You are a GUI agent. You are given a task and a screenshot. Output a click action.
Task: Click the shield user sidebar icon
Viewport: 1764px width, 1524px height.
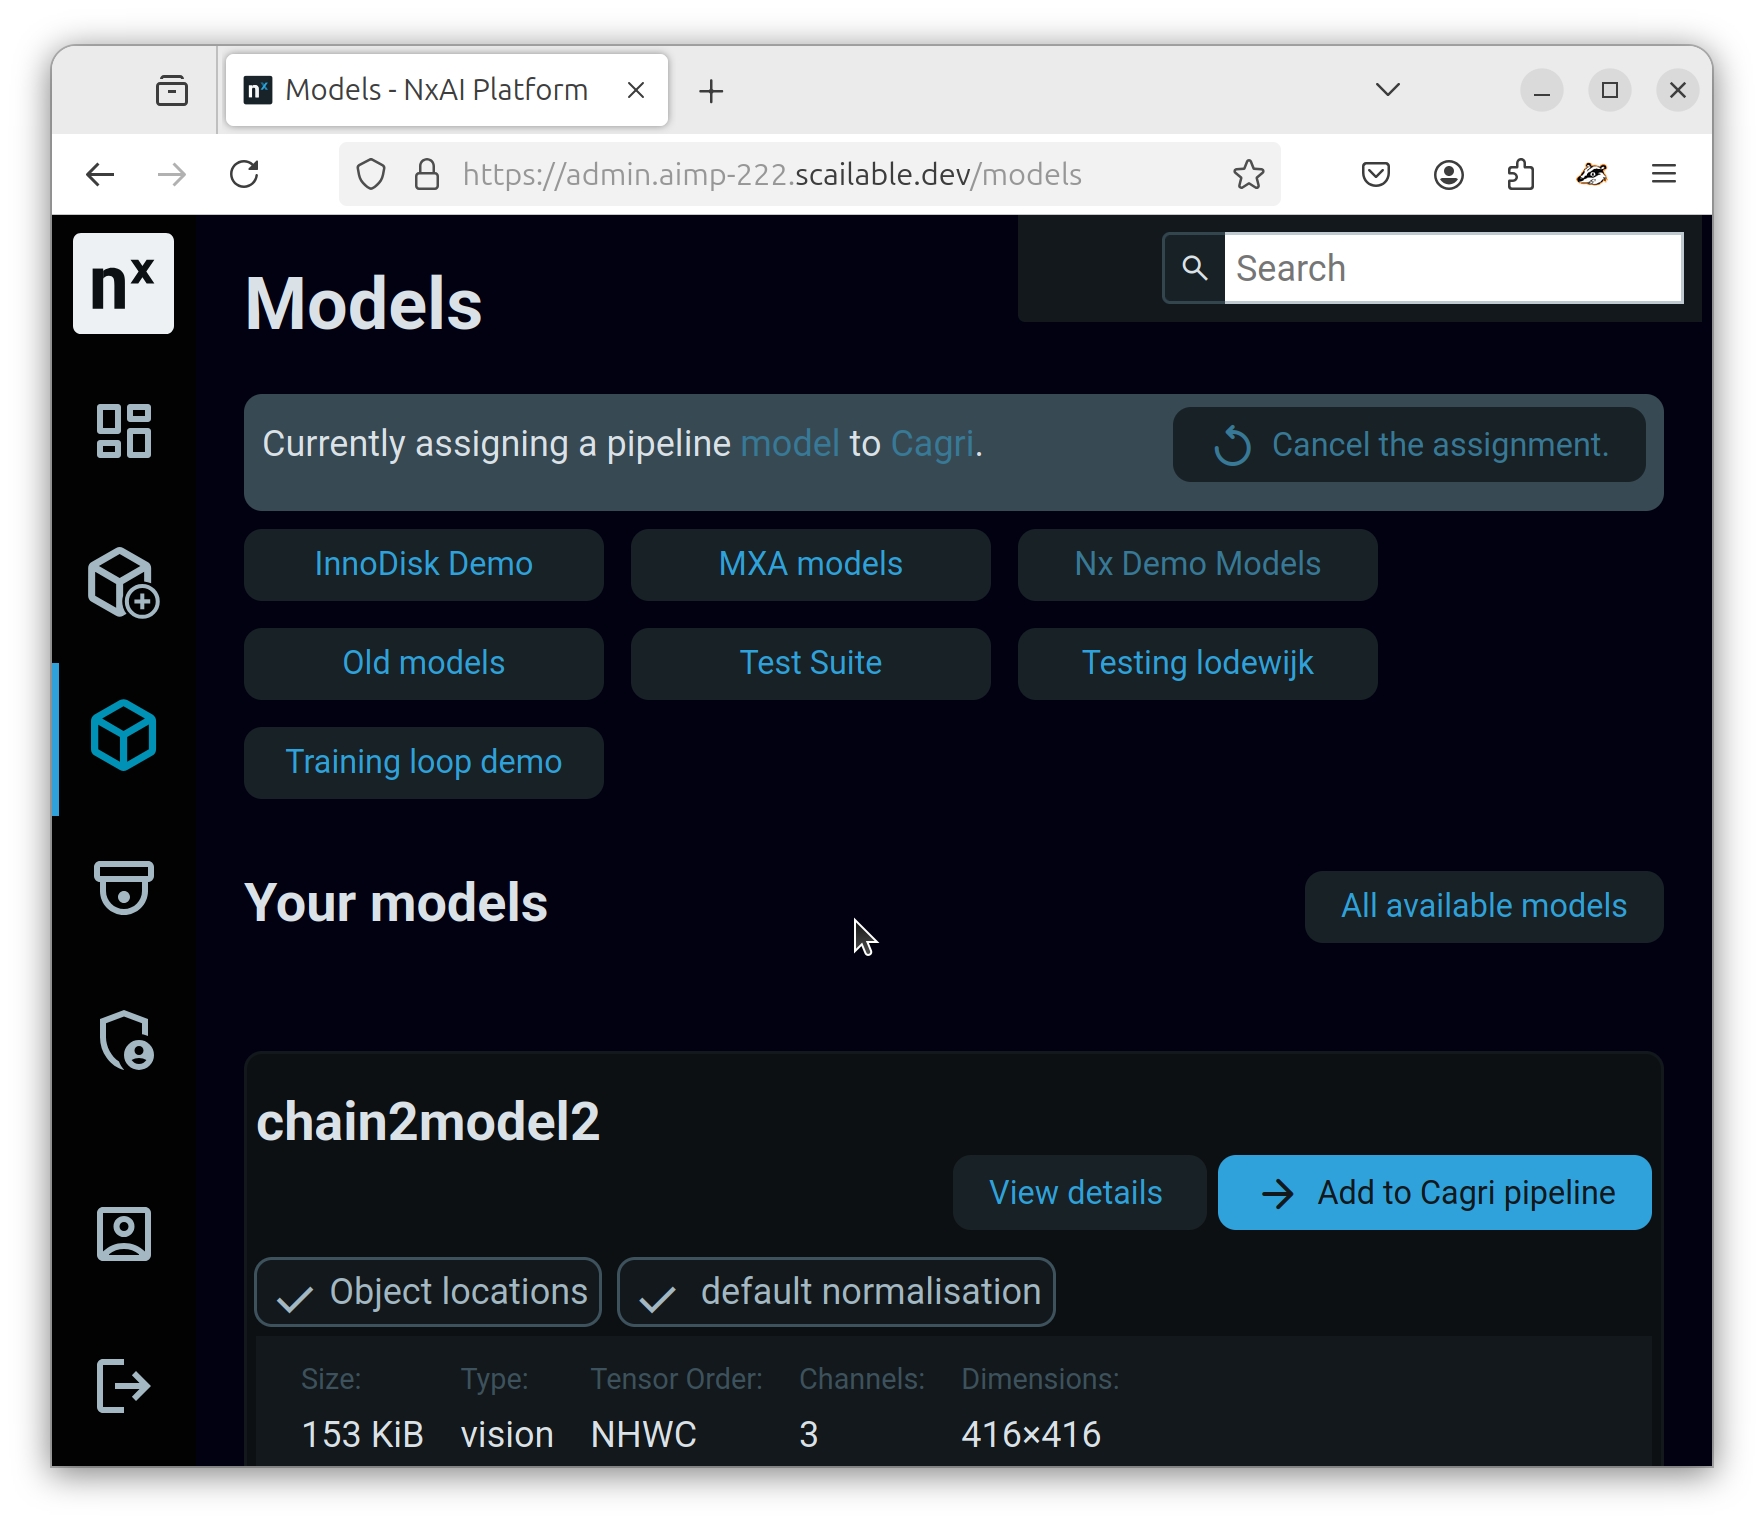(125, 1040)
